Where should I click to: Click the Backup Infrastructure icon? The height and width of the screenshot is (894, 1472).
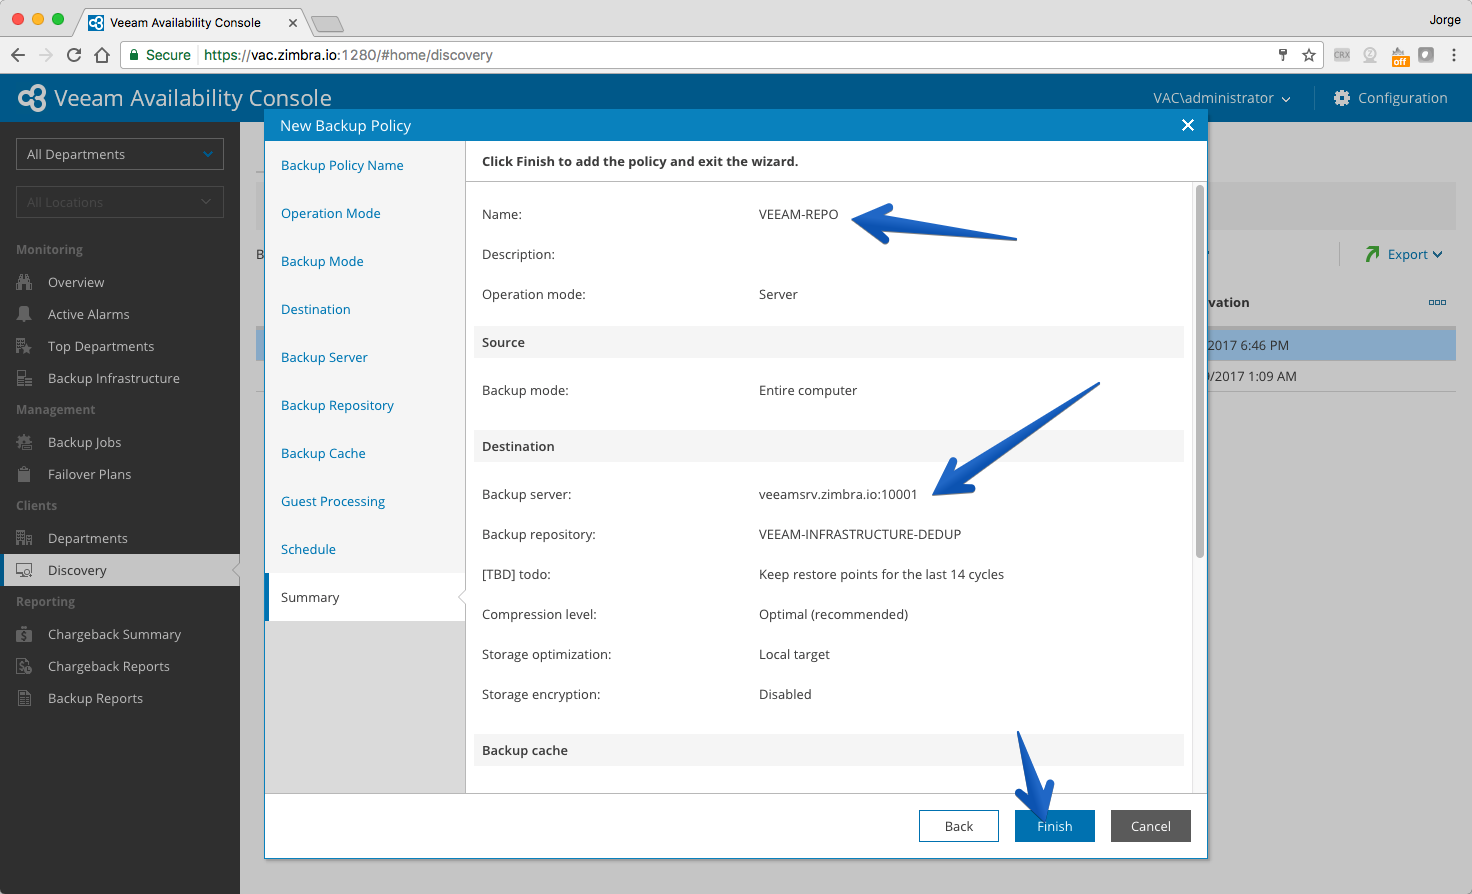click(24, 378)
